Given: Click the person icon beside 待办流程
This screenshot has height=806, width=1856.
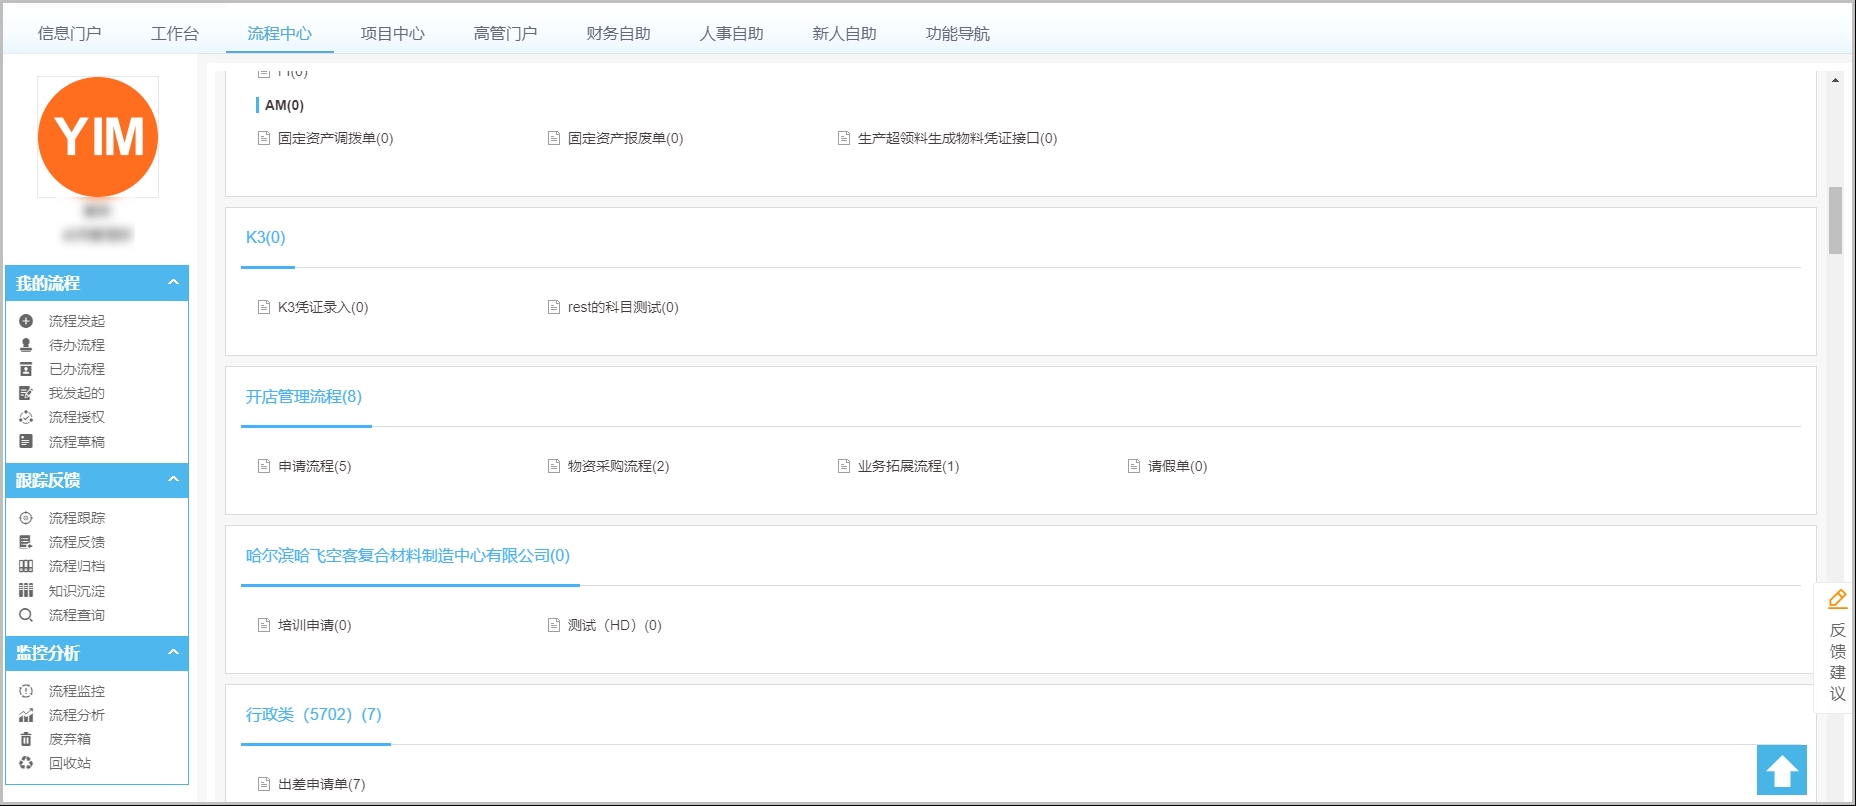Looking at the screenshot, I should click(x=26, y=345).
